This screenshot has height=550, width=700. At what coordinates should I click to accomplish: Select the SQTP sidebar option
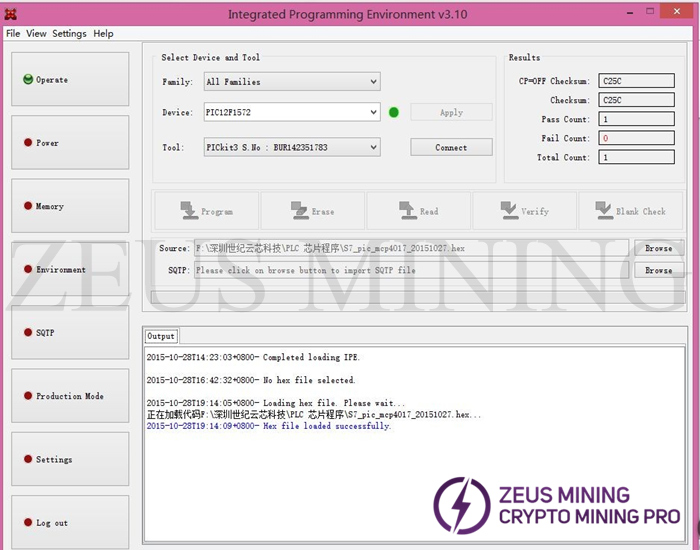coord(70,332)
